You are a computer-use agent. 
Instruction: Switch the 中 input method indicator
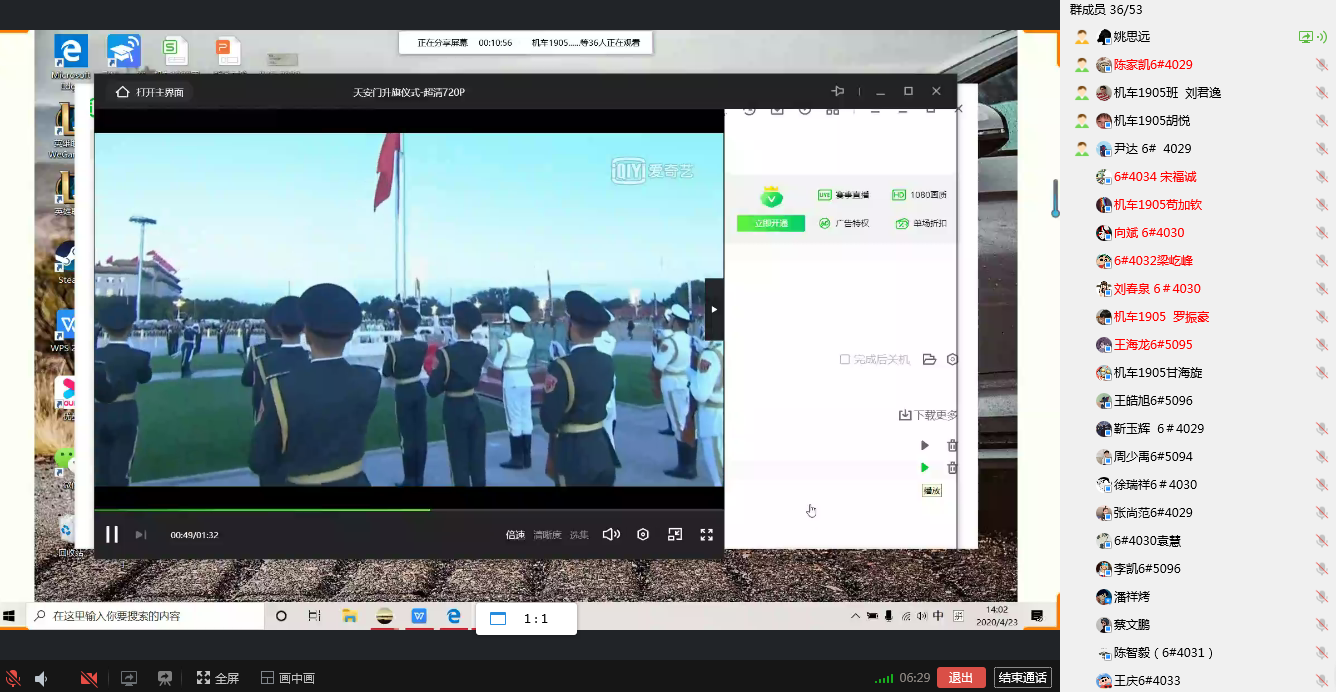[x=938, y=616]
